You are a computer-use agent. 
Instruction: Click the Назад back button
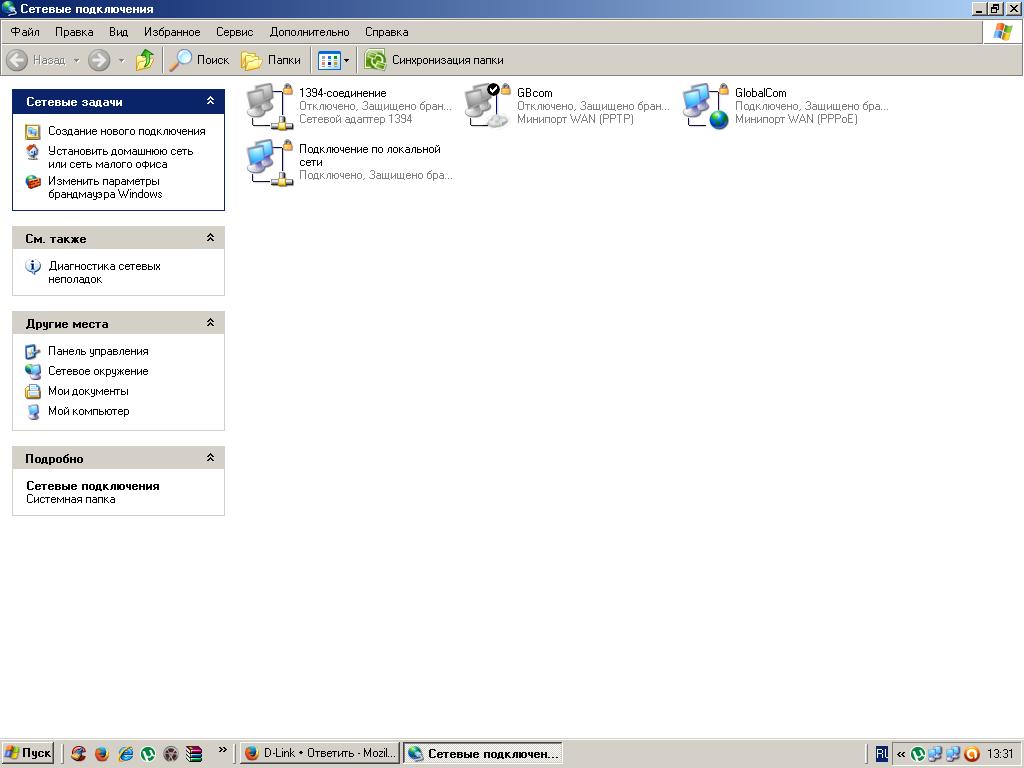(x=37, y=60)
